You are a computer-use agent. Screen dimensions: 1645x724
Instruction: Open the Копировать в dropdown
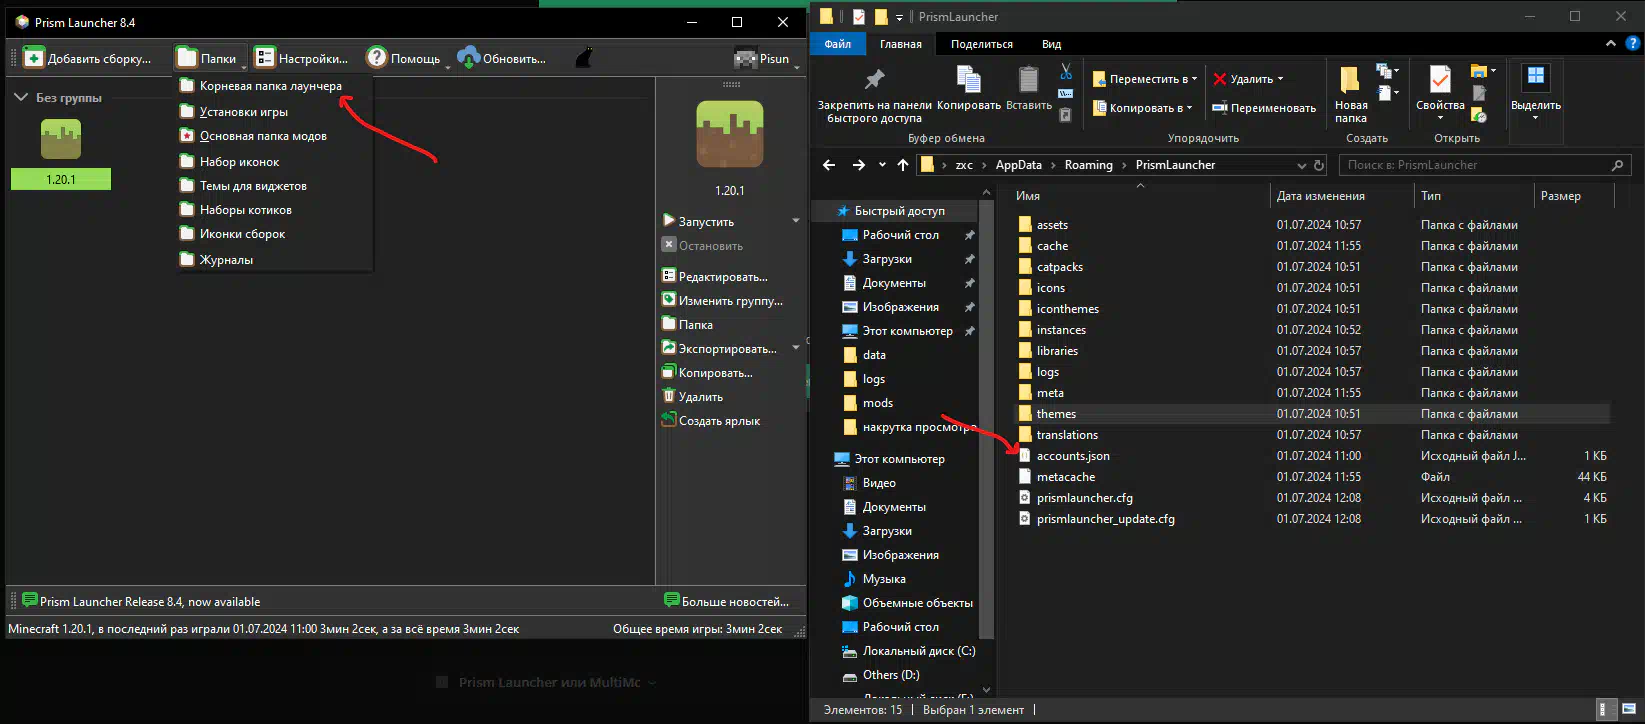tap(1141, 108)
